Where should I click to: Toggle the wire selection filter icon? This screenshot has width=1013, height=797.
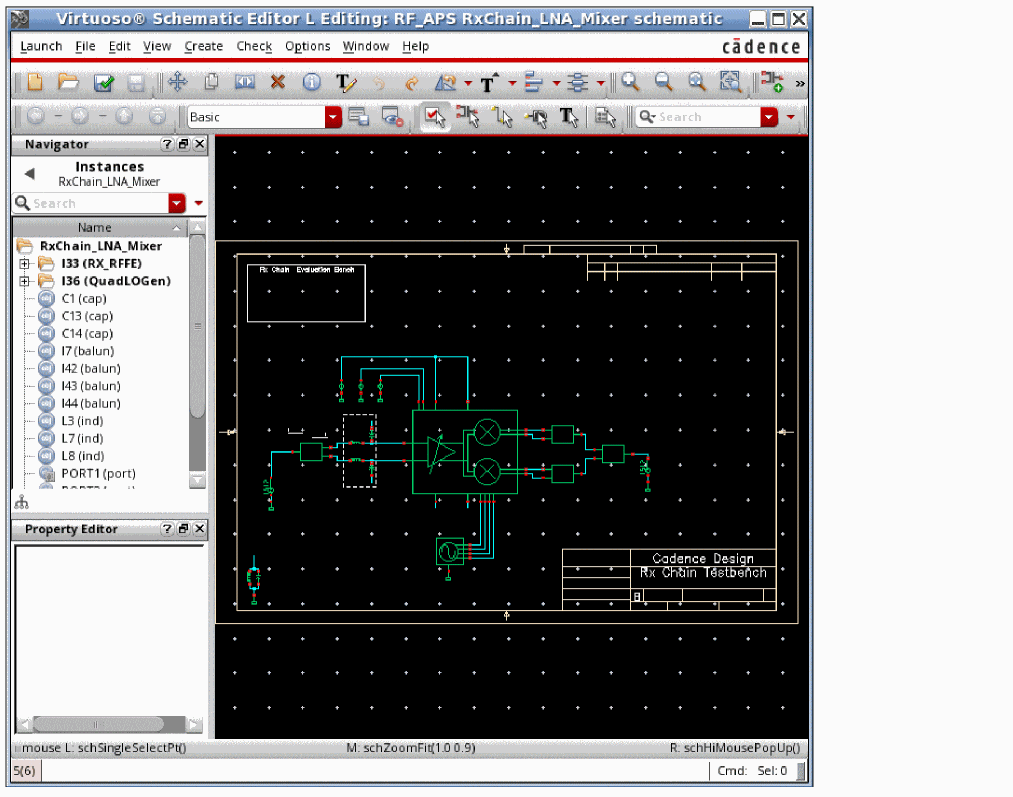pyautogui.click(x=502, y=117)
